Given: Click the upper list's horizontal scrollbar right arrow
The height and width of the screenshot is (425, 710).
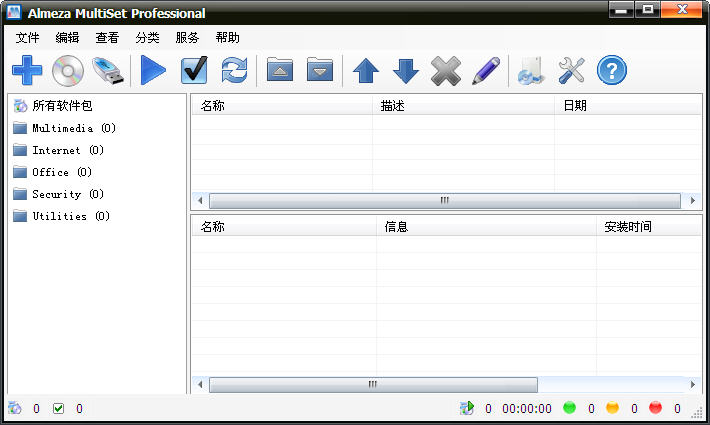Looking at the screenshot, I should point(694,200).
